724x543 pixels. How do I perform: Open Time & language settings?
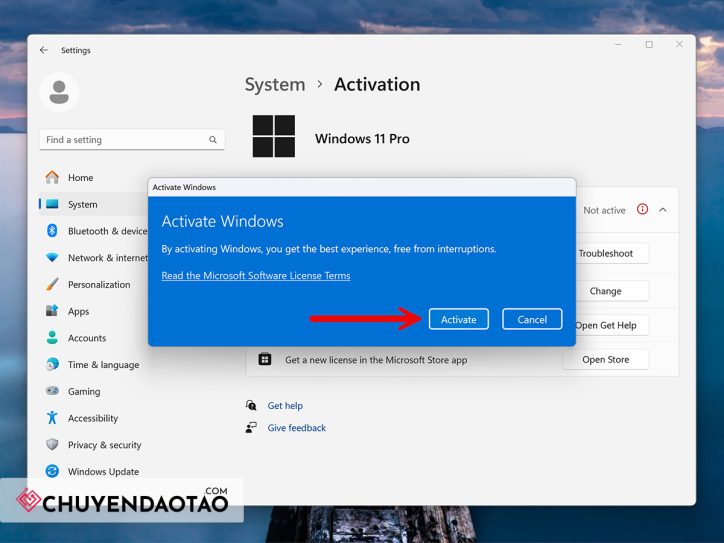103,365
